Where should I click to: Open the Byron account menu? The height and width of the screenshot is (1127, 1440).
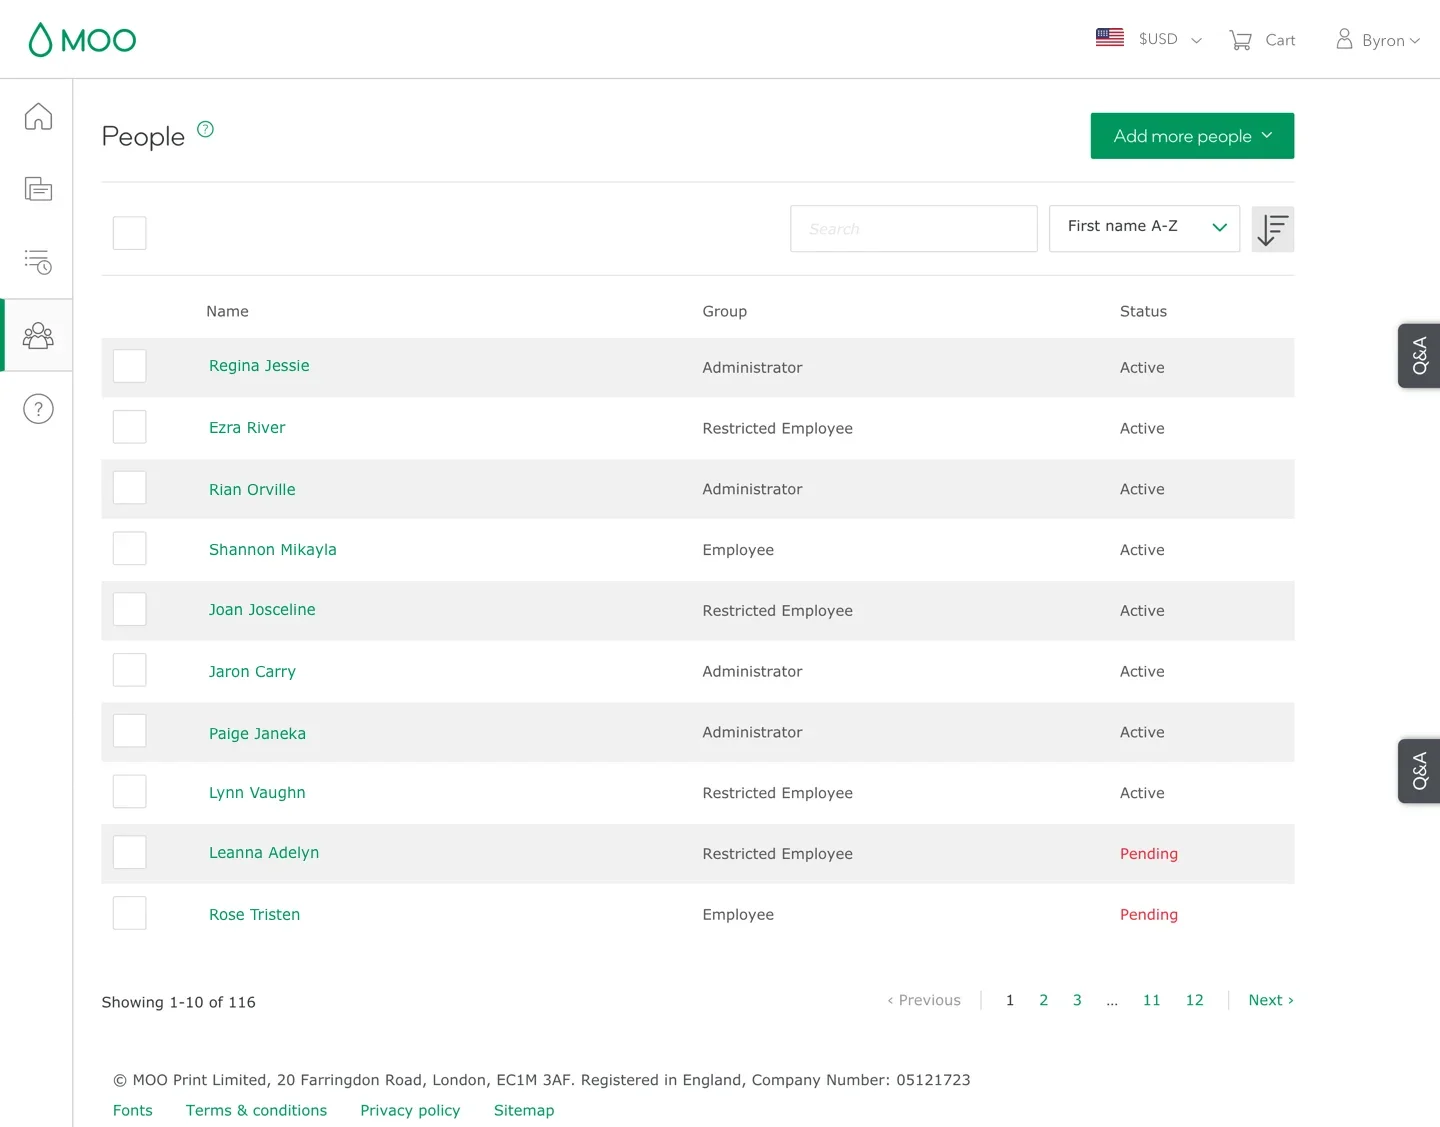pyautogui.click(x=1378, y=40)
